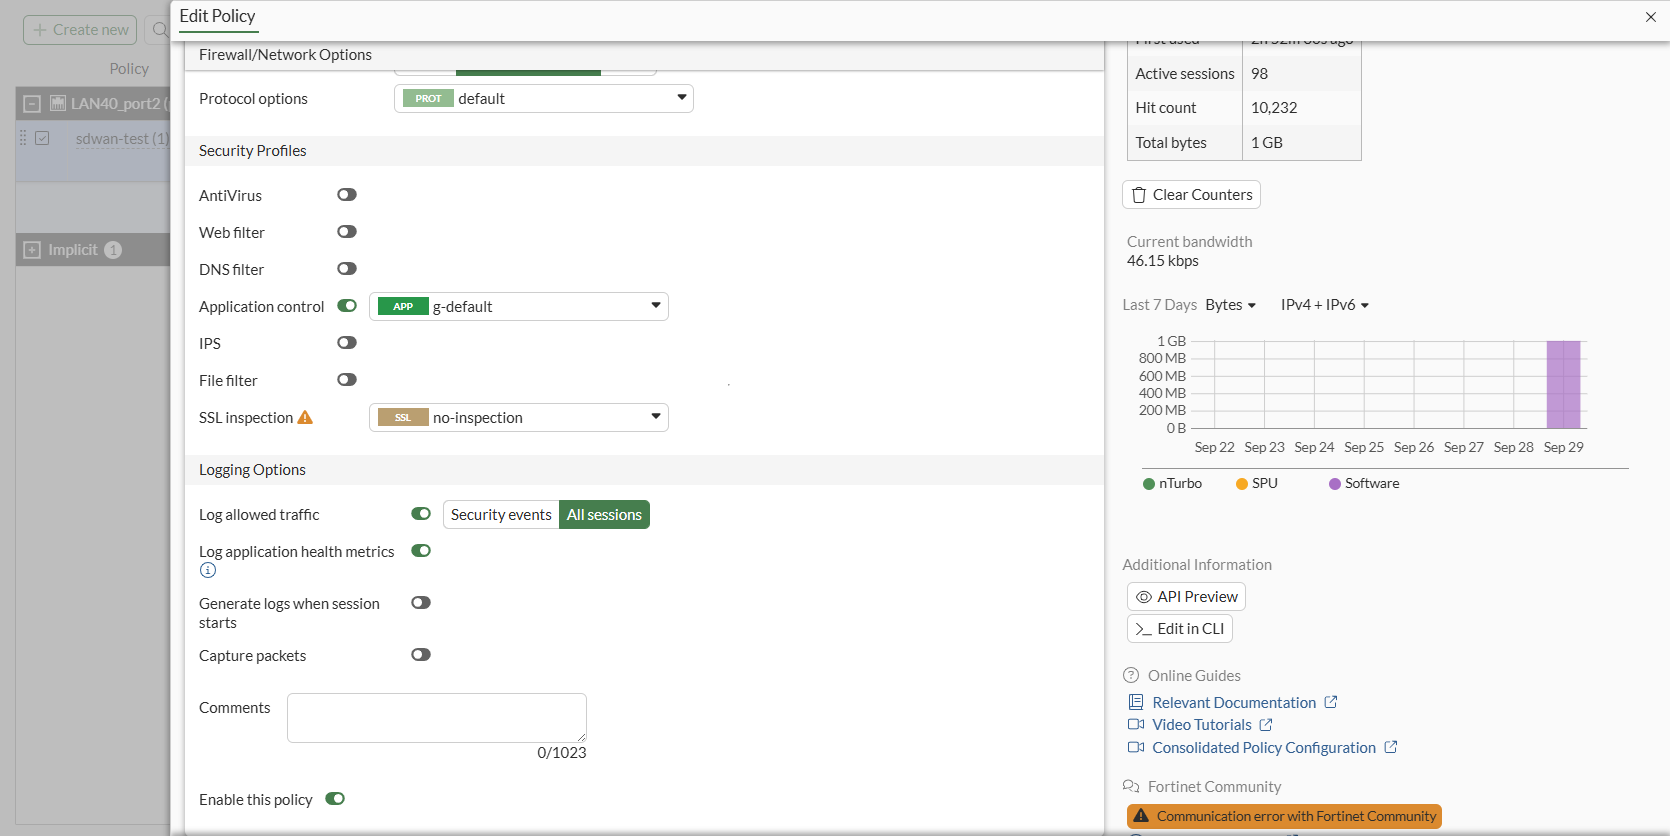Open the Application control g-default dropdown

point(519,306)
